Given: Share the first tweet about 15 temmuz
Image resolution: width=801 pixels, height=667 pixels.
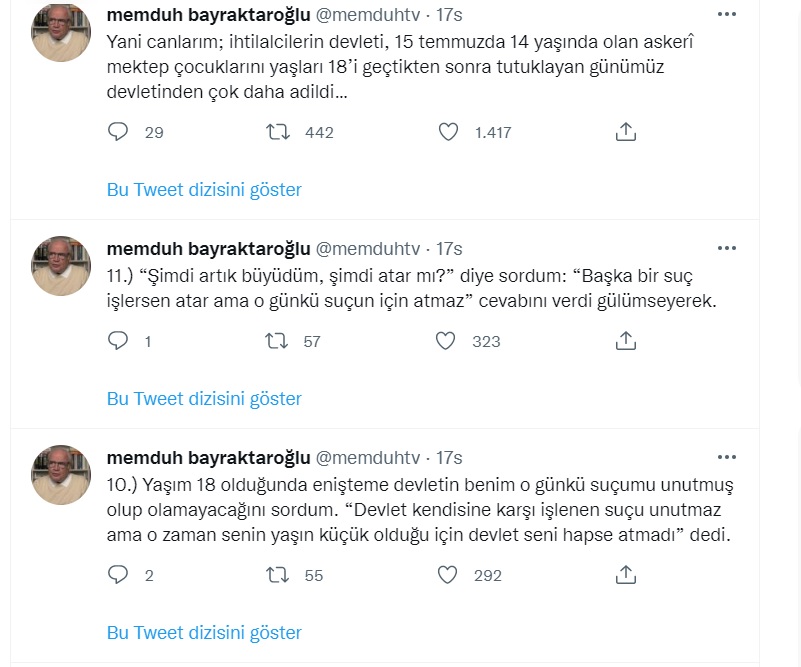Looking at the screenshot, I should tap(626, 132).
